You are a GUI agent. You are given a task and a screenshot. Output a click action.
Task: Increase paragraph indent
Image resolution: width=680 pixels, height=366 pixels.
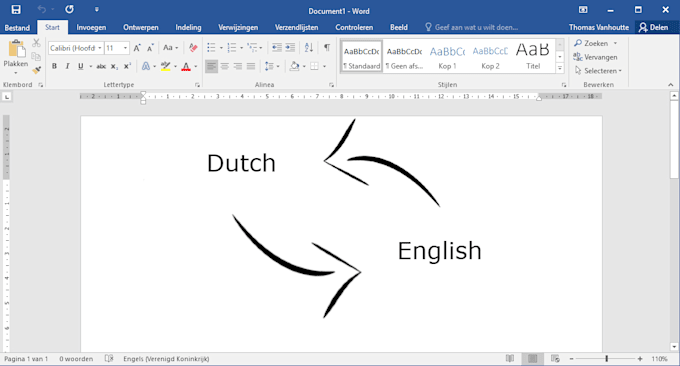(x=290, y=48)
